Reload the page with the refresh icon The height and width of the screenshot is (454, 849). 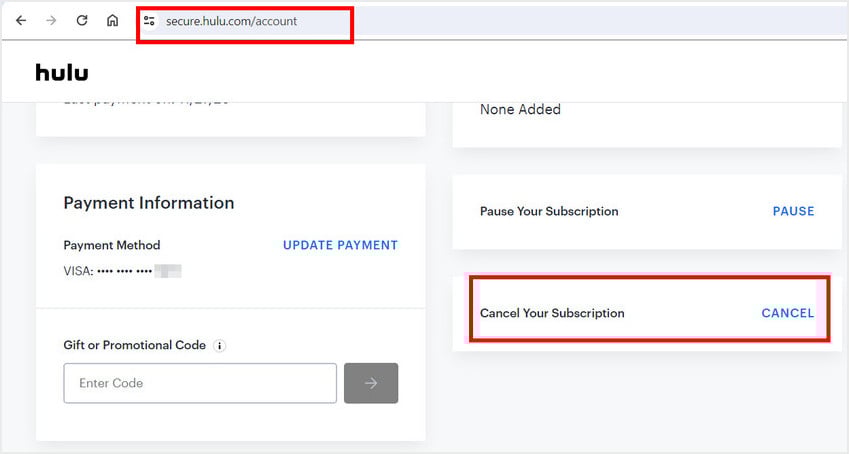pos(82,21)
